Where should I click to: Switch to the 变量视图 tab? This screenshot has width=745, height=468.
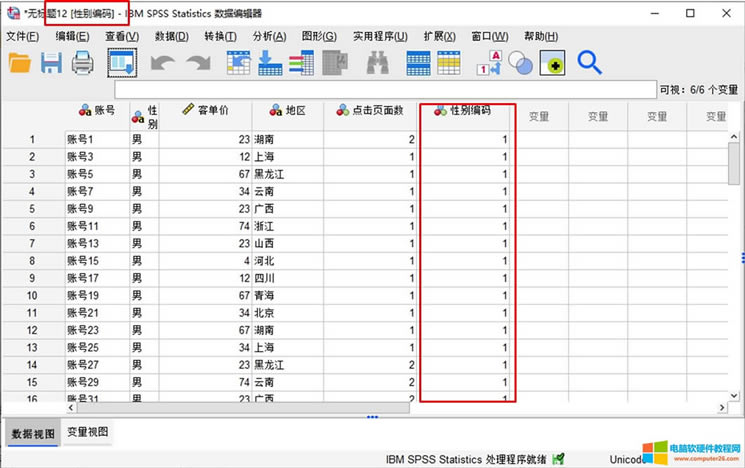coord(88,432)
